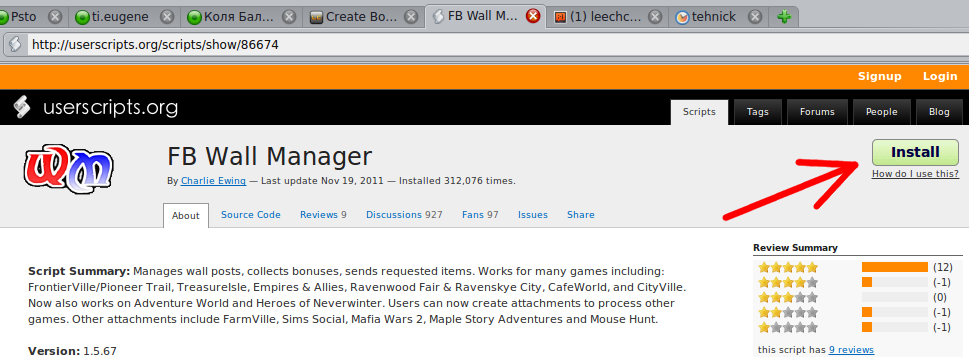Close the Psto tab
Screen dimensions: 969x361
(x=55, y=17)
